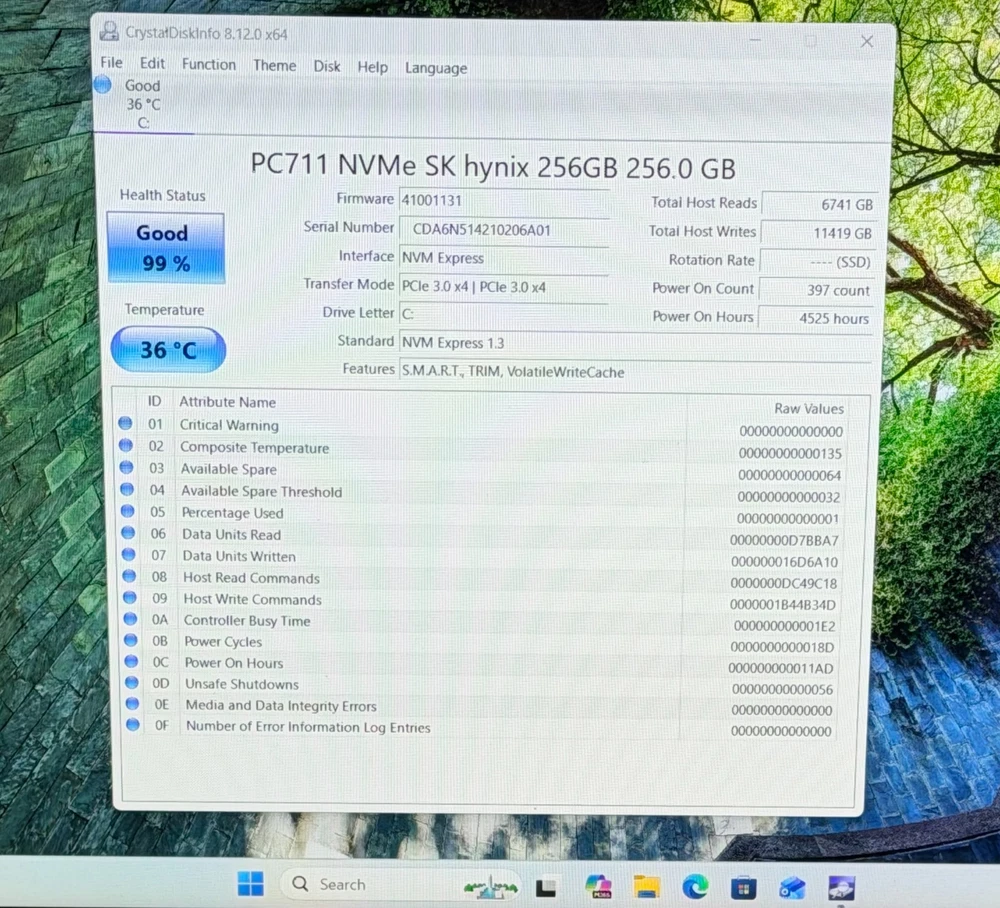The image size is (1000, 908).
Task: Click the status orb beside Unsafe Shutdowns
Action: (131, 683)
